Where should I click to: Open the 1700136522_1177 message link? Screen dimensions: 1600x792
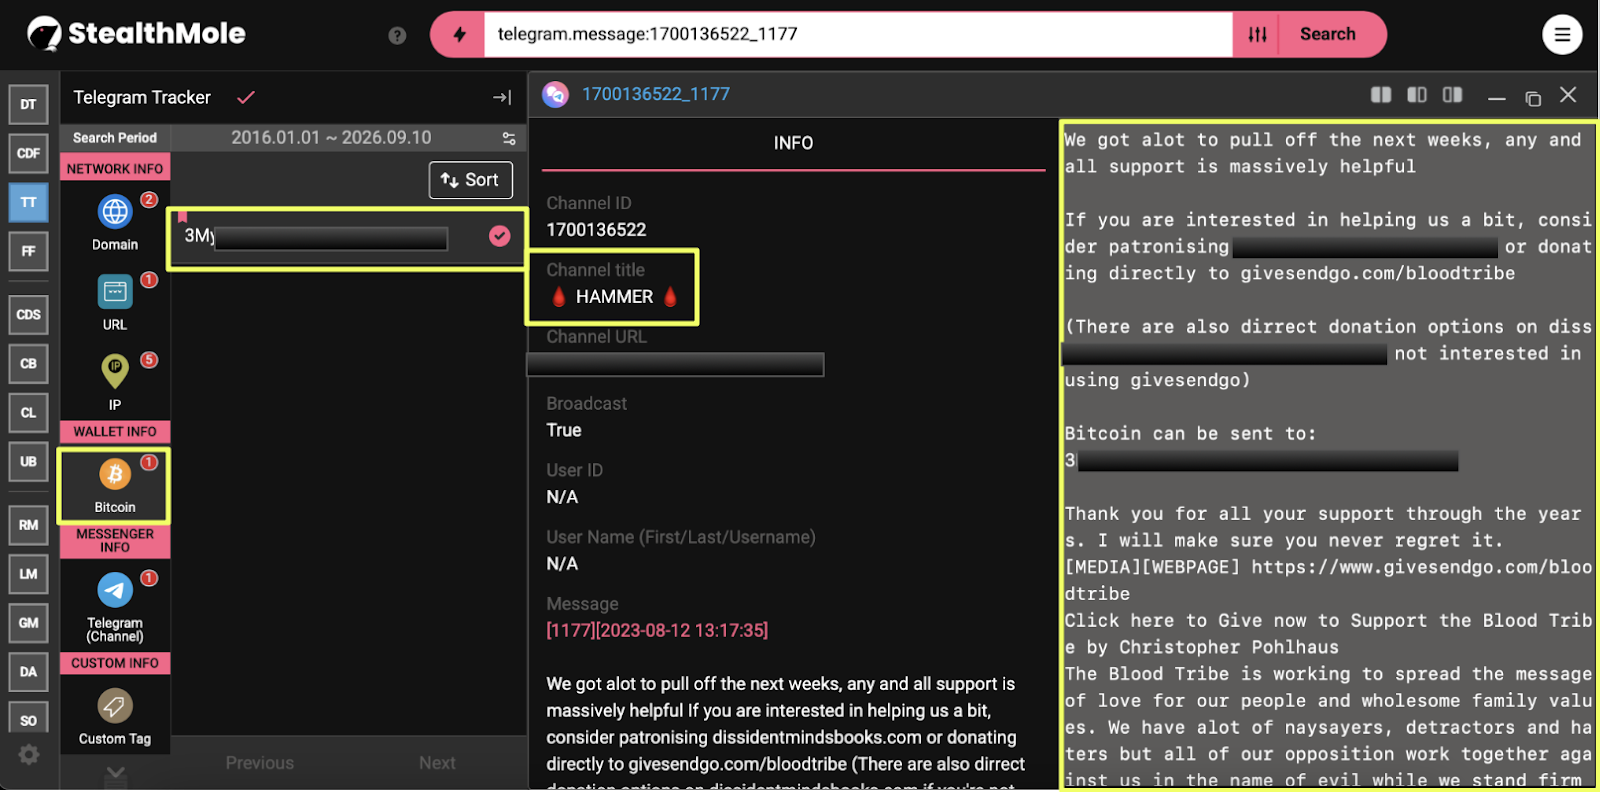pos(656,94)
